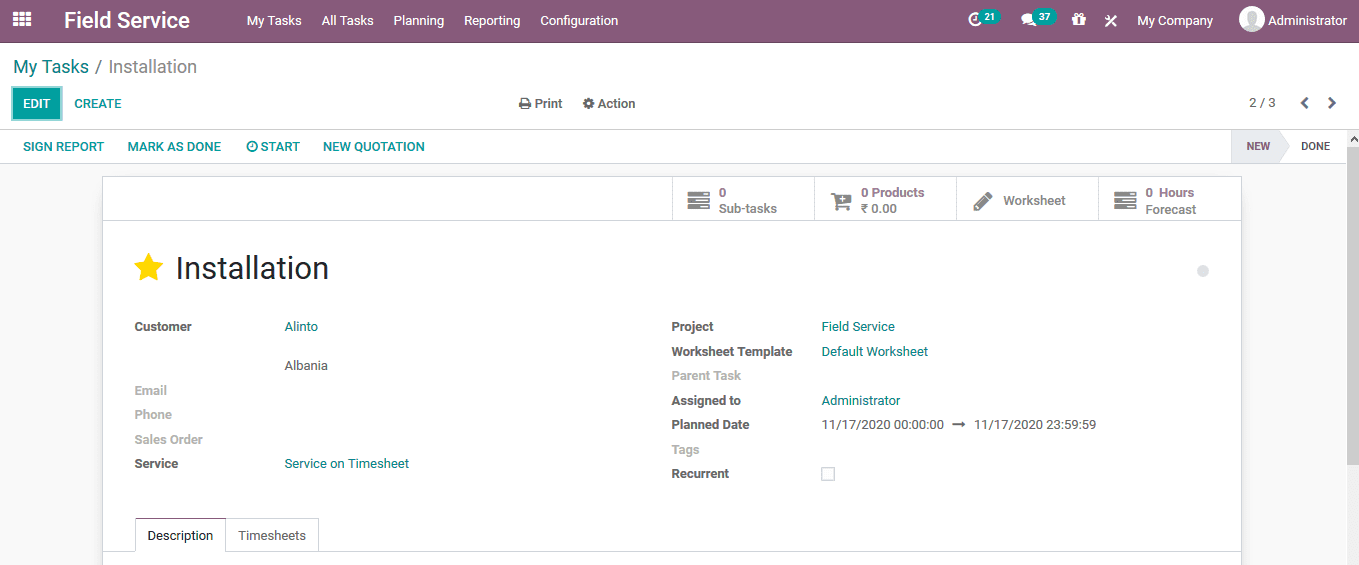Click the EDIT button

37,104
